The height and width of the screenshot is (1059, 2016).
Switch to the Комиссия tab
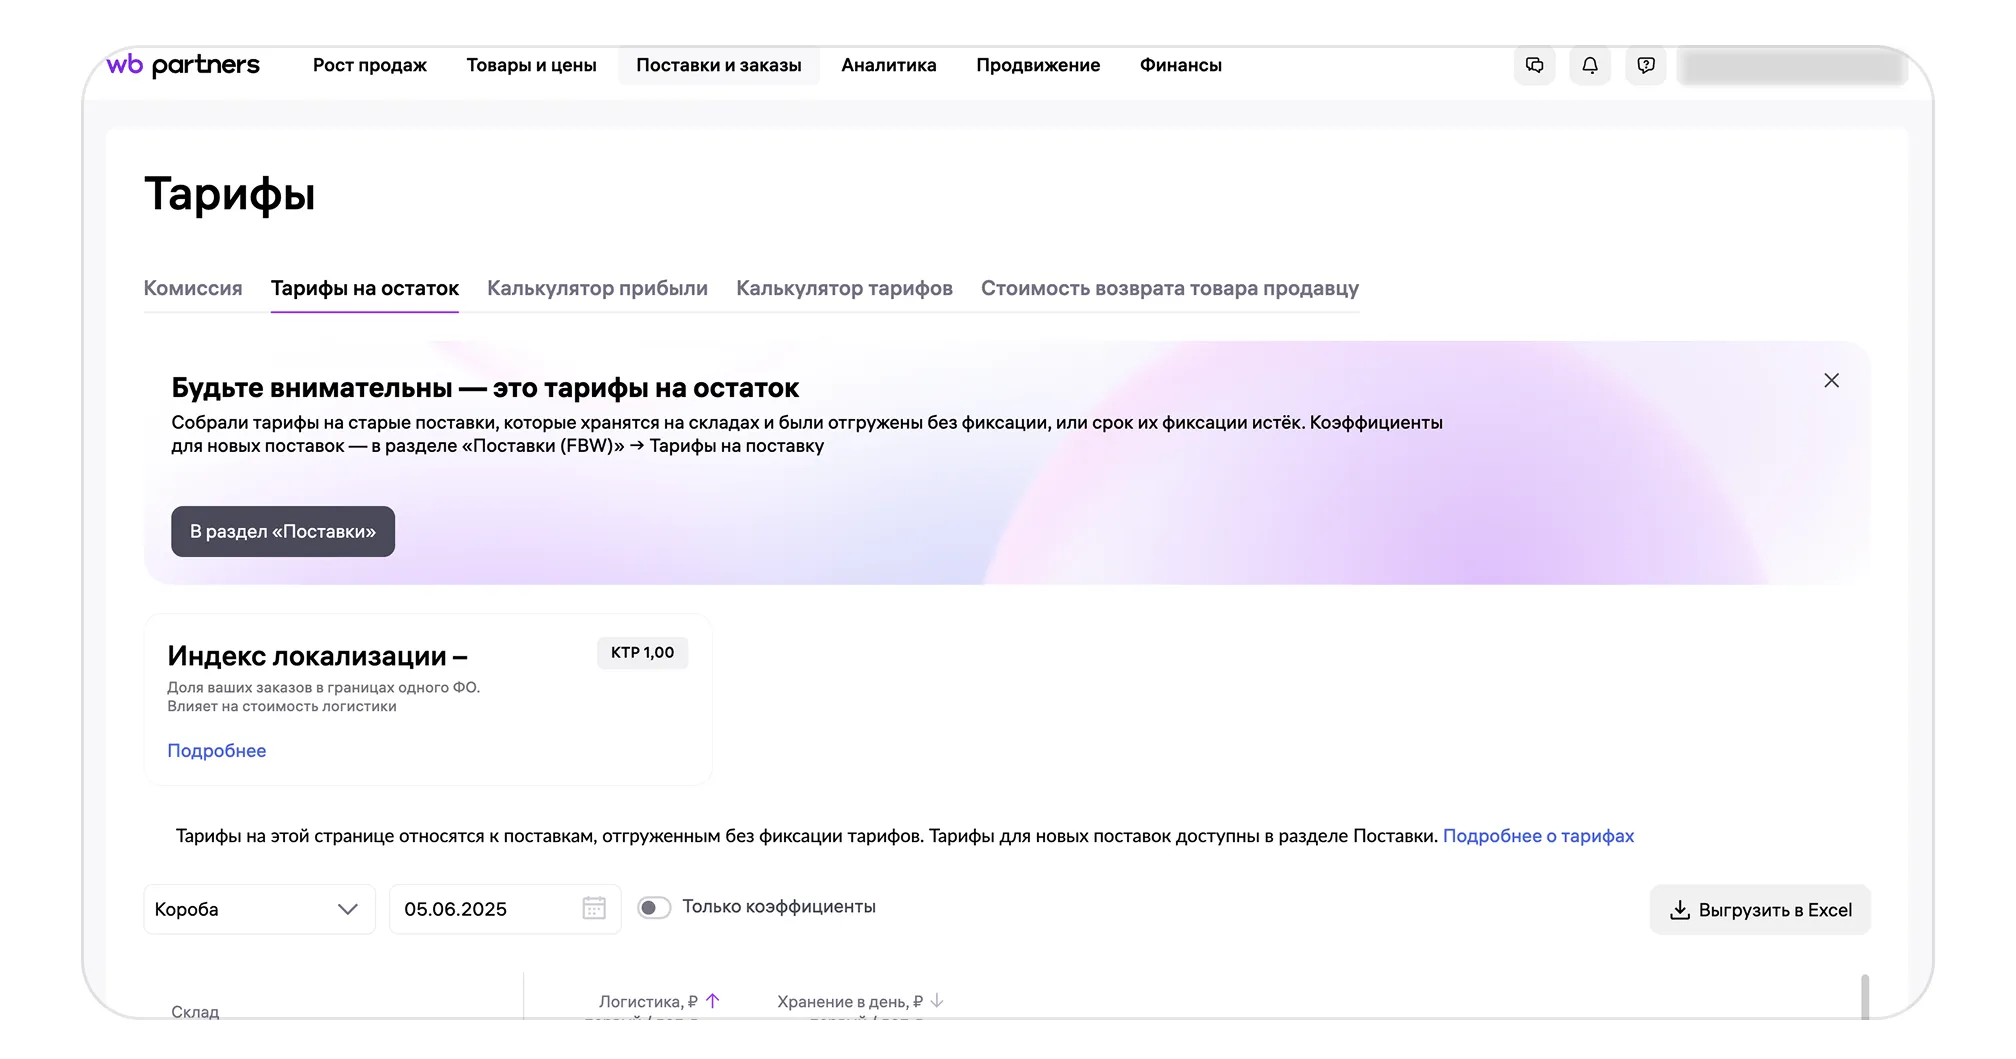(193, 288)
